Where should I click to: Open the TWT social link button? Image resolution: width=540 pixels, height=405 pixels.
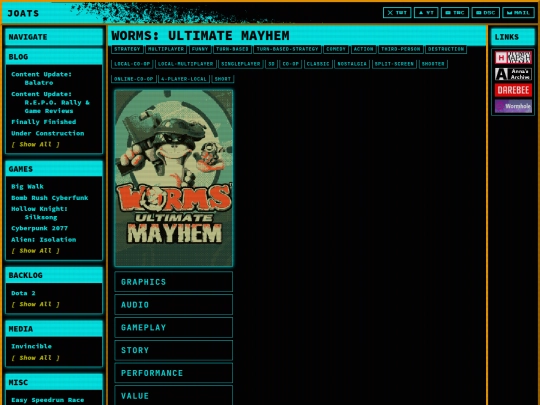pos(397,13)
